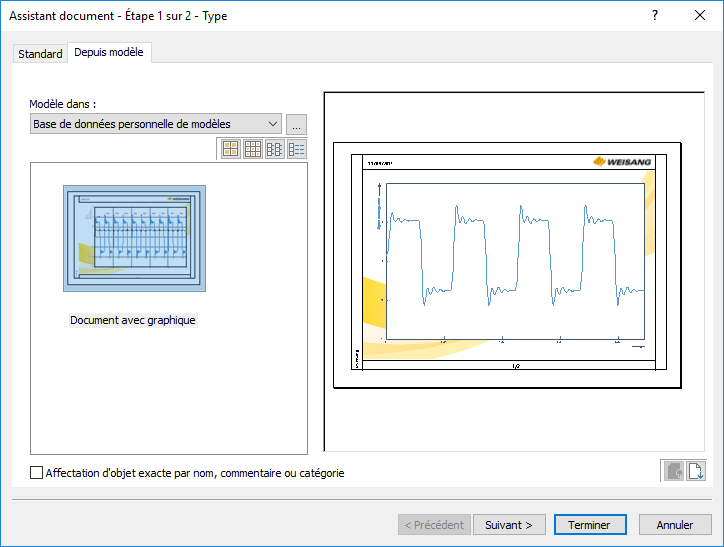Viewport: 724px width, 547px height.
Task: Click the Document avec graphique label
Action: point(133,320)
